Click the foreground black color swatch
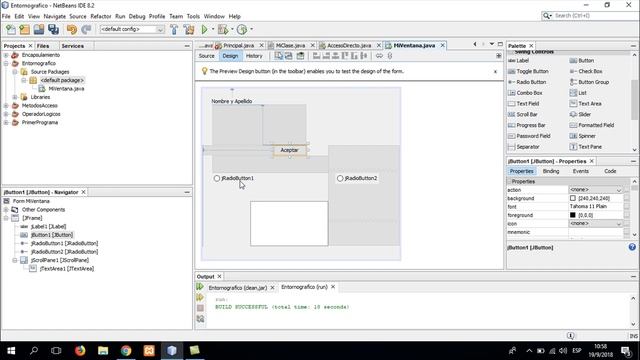This screenshot has width=640, height=360. pos(573,215)
